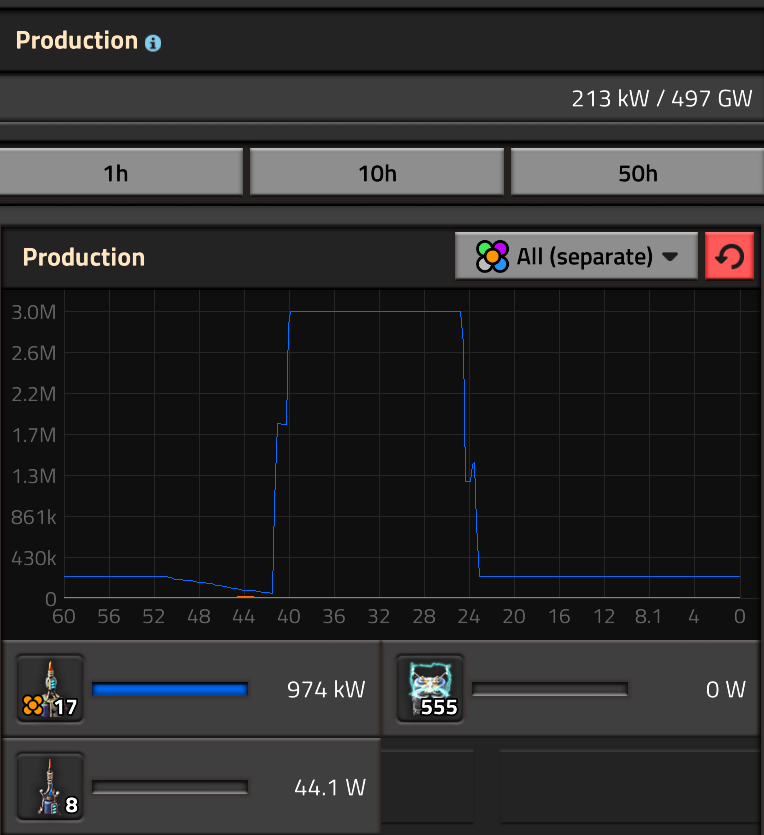The image size is (764, 835).
Task: Click the 3.0M plateau on the graph
Action: coord(375,312)
